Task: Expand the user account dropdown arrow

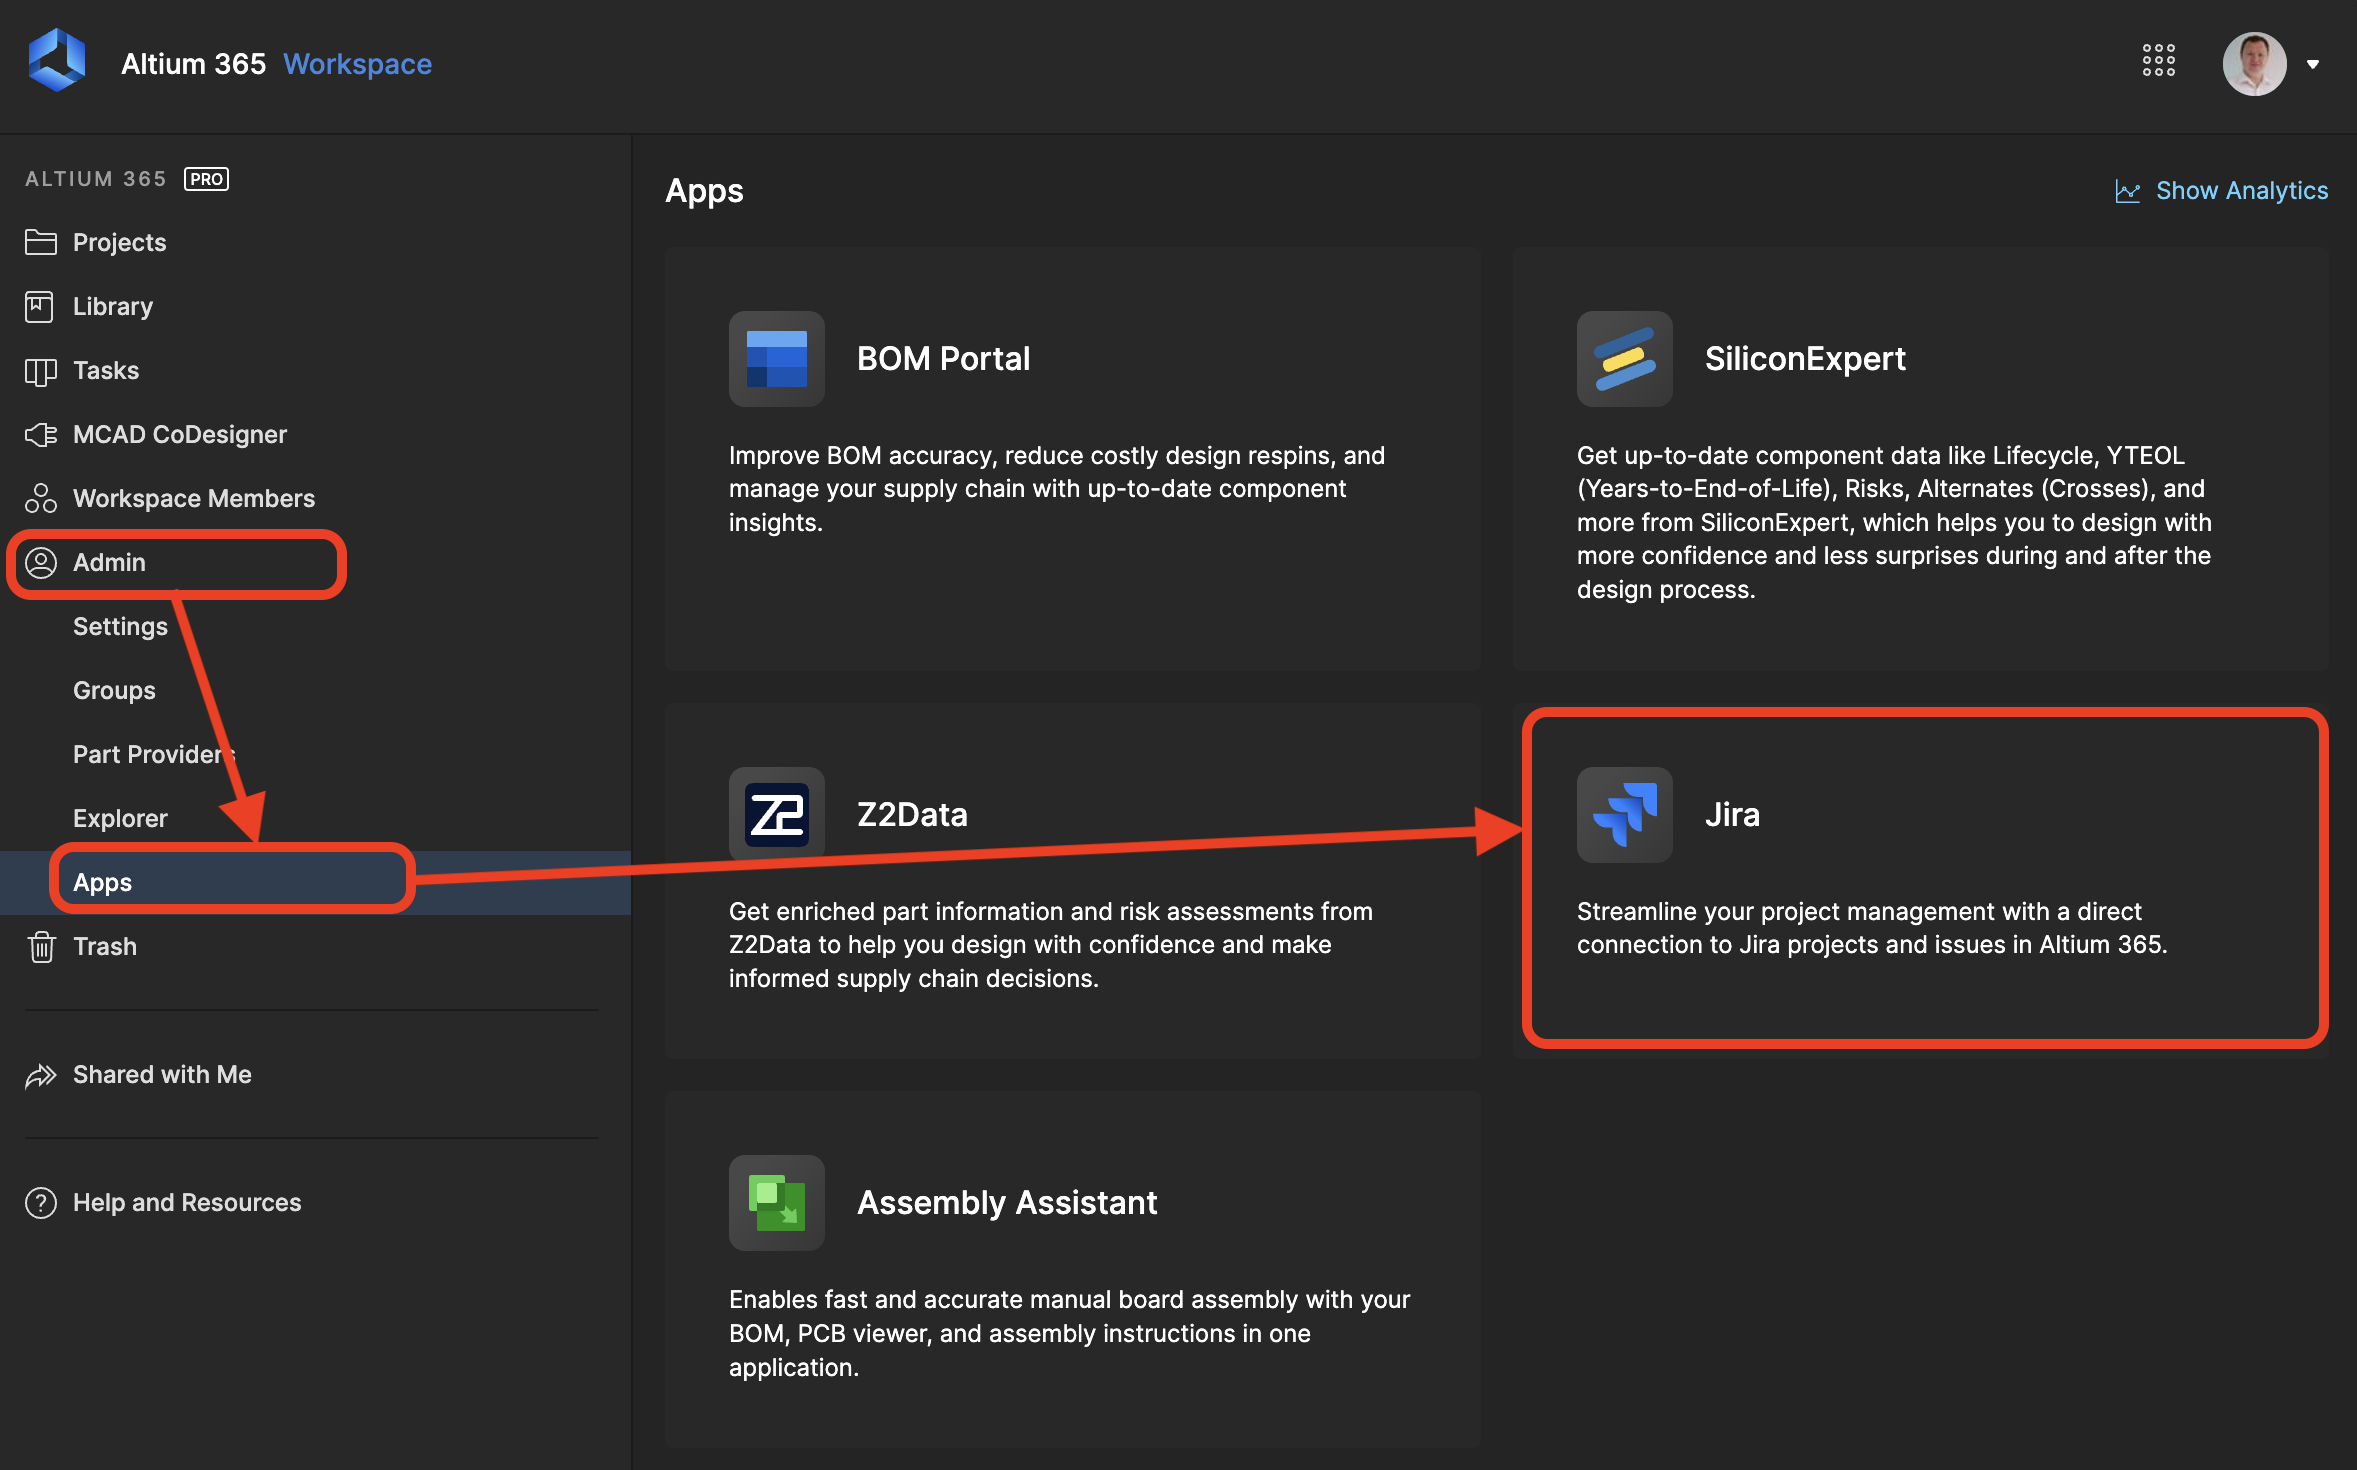Action: [x=2312, y=64]
